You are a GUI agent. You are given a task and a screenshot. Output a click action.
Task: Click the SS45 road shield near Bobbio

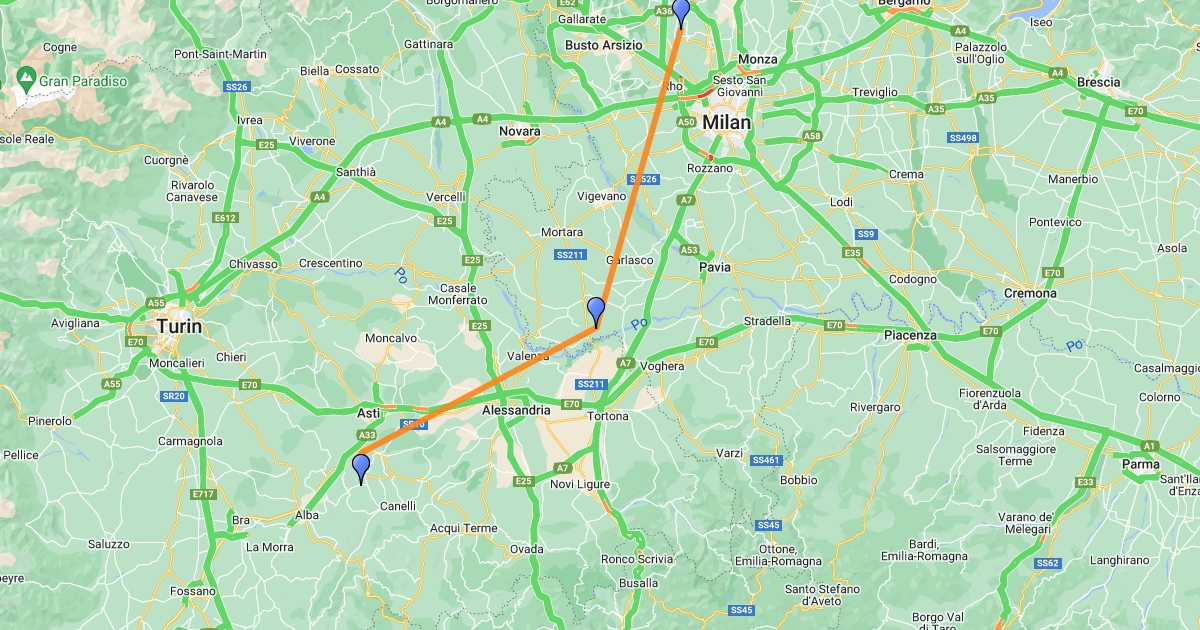(x=768, y=525)
